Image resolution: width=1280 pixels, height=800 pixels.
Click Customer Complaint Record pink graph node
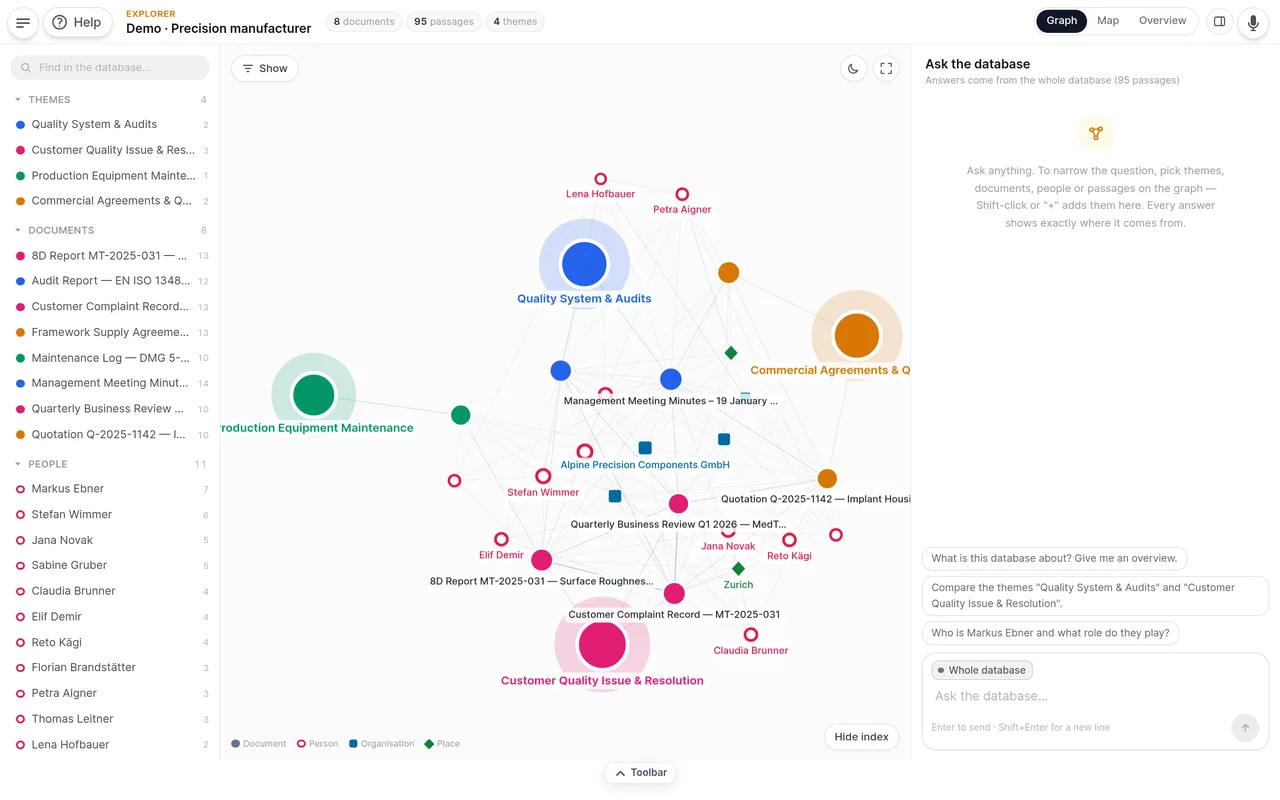674,593
